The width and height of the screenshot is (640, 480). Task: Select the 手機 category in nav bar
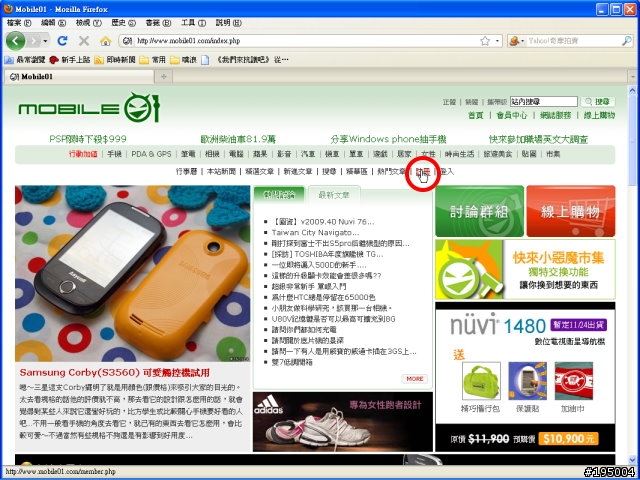click(114, 154)
